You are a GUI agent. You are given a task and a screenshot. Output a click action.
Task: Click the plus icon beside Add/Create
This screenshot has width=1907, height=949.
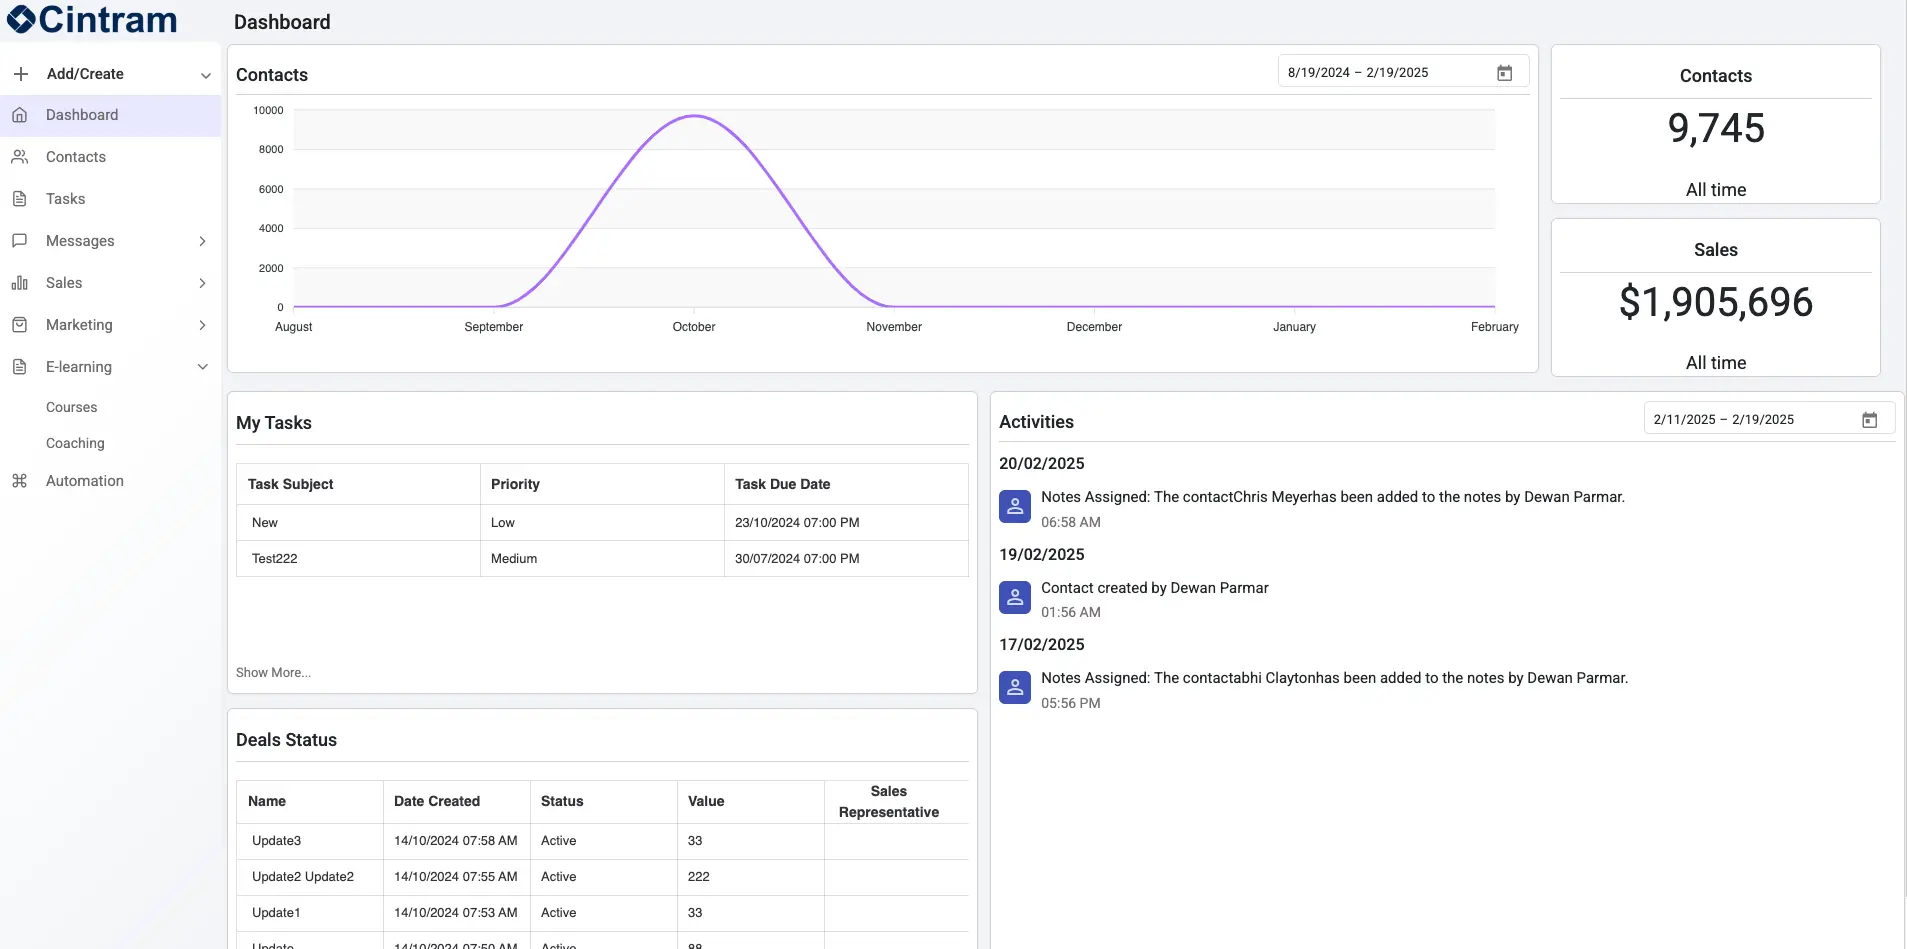point(21,74)
